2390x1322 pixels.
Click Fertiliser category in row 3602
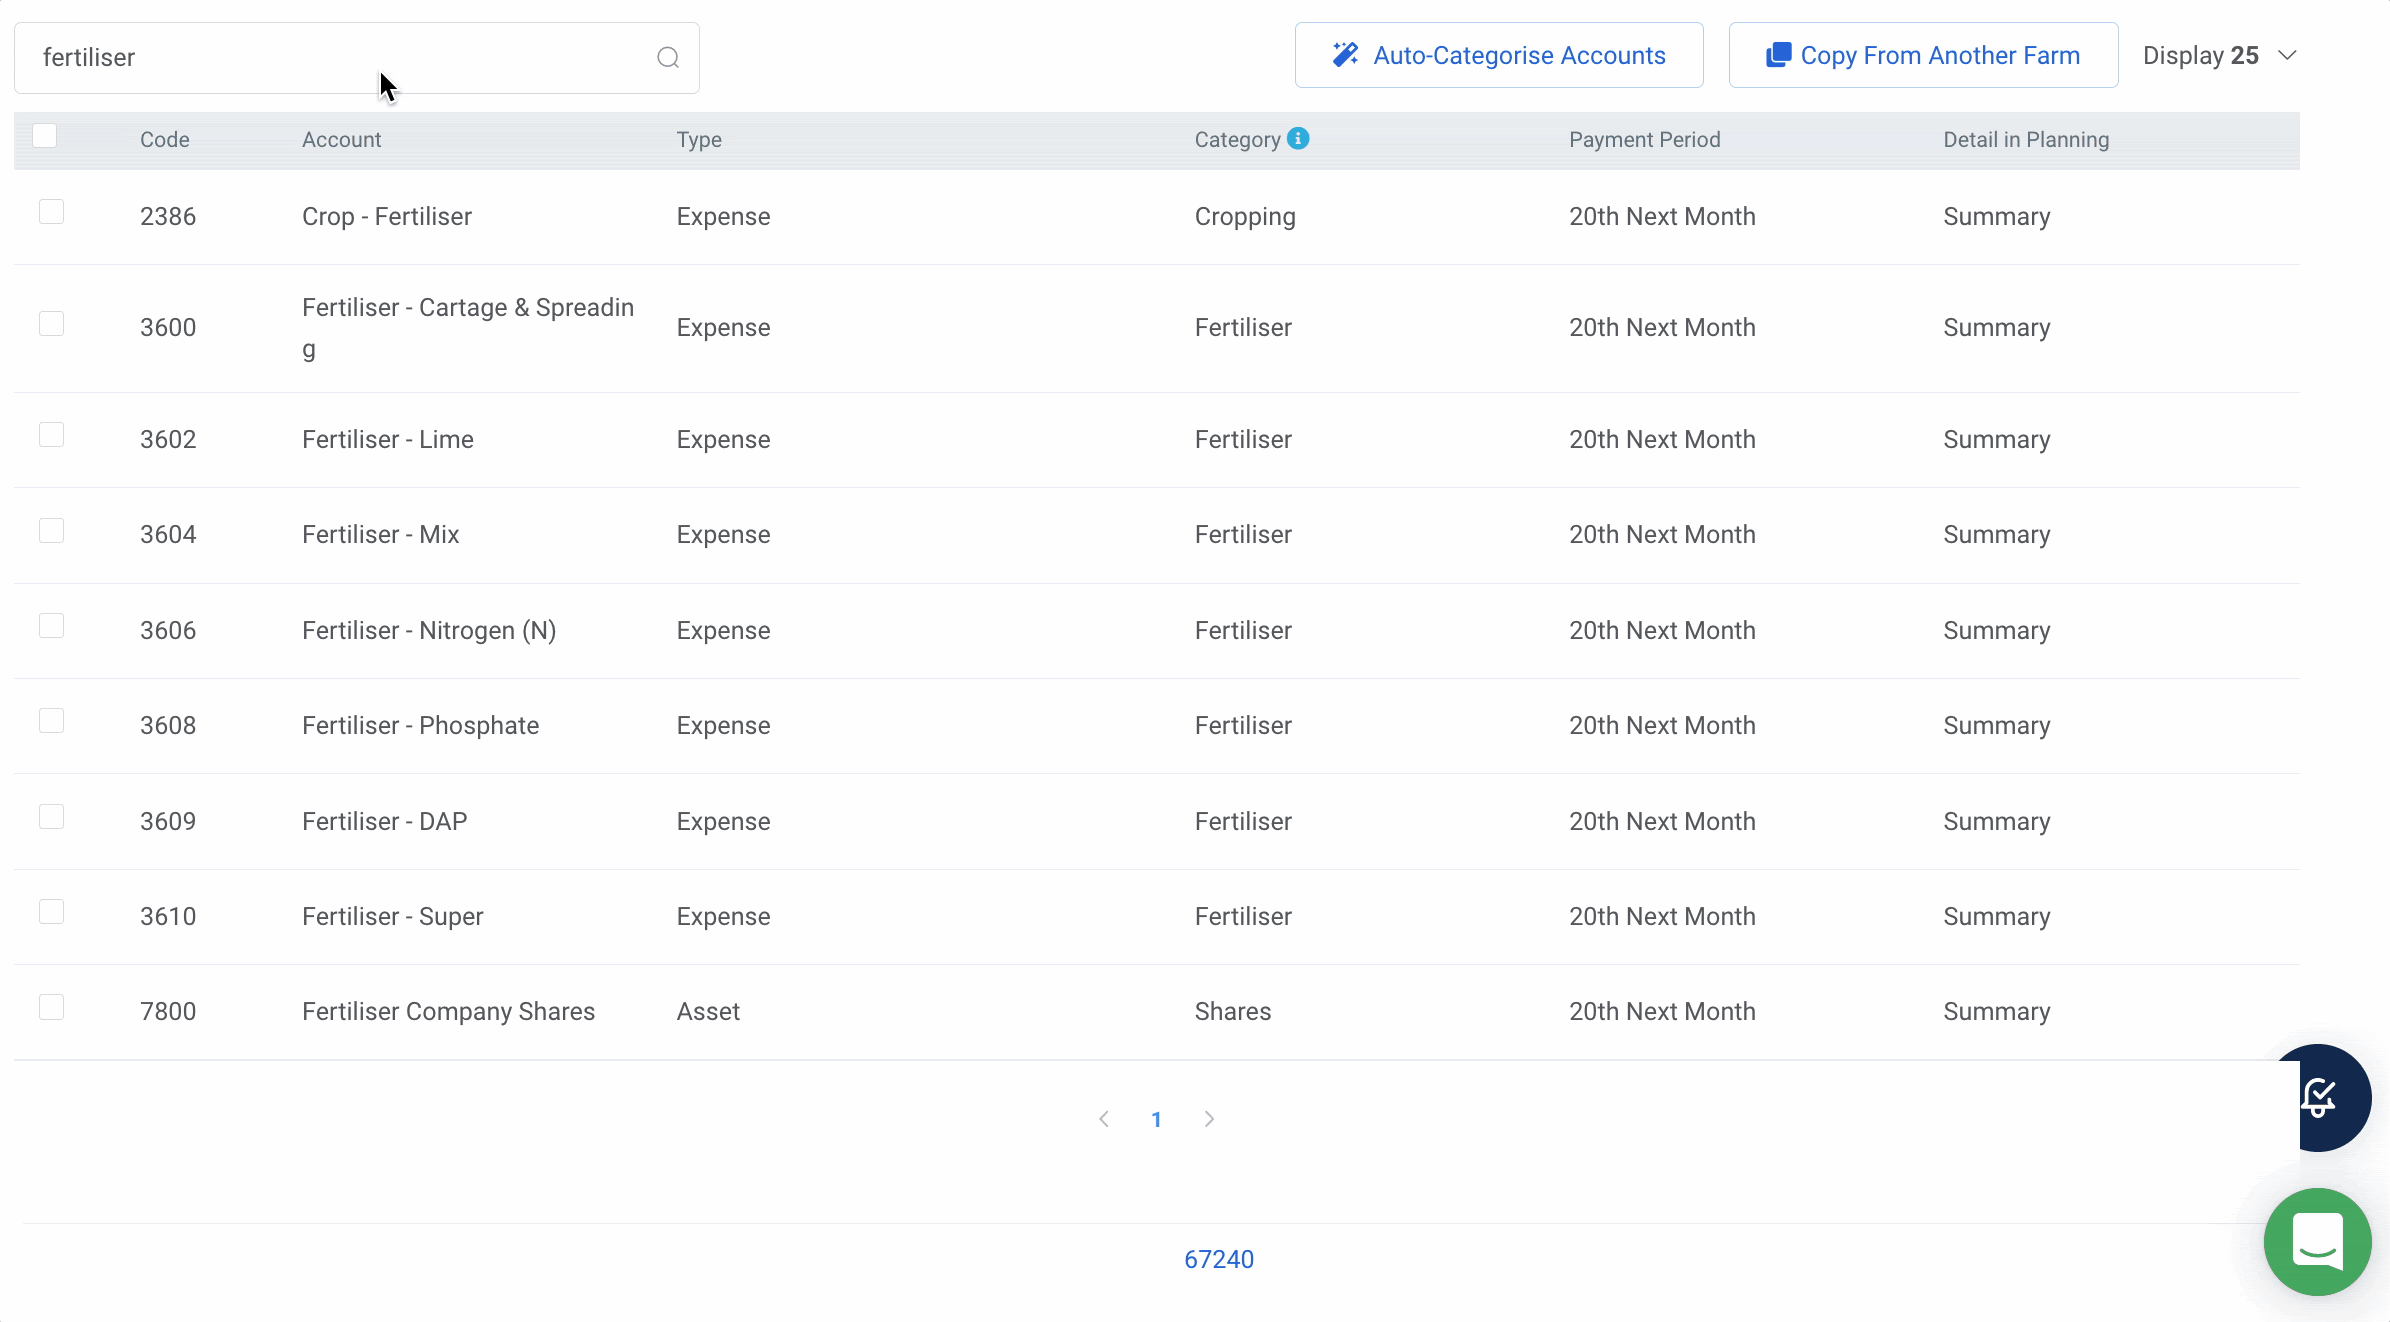pos(1243,440)
